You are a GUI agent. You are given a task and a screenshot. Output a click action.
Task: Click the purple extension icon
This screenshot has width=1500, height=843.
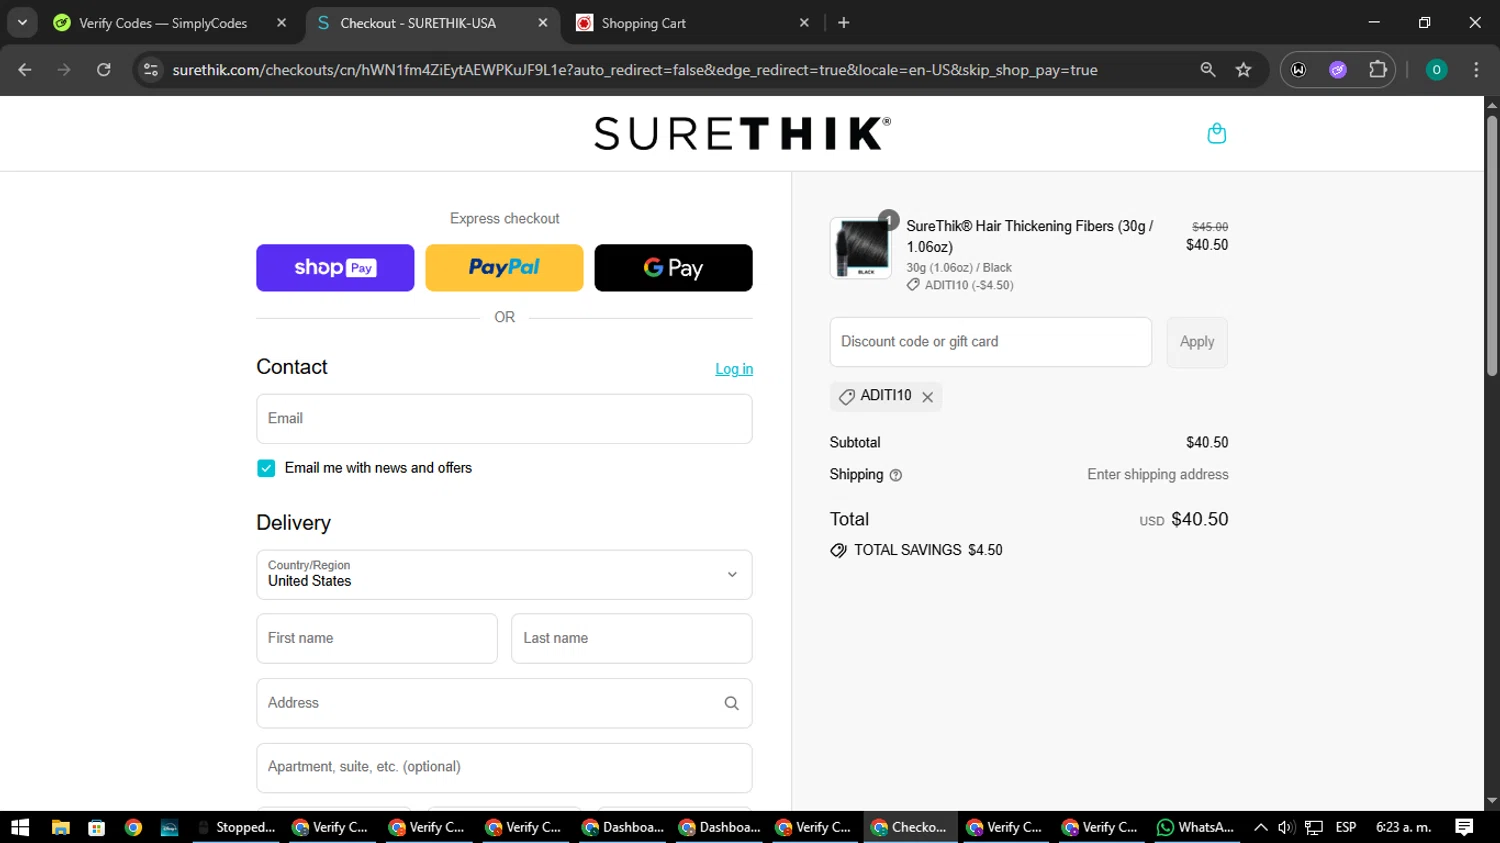1338,70
